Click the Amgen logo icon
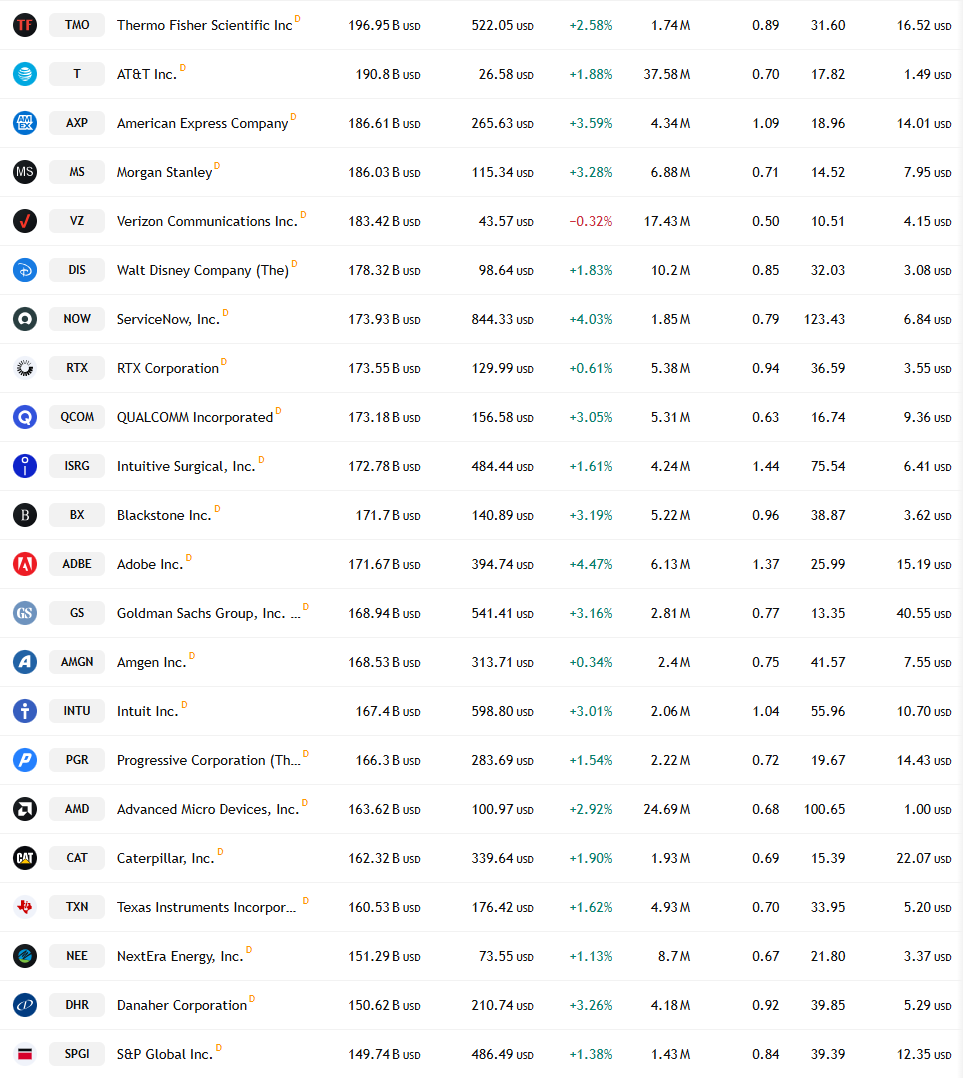The width and height of the screenshot is (963, 1078). click(25, 662)
